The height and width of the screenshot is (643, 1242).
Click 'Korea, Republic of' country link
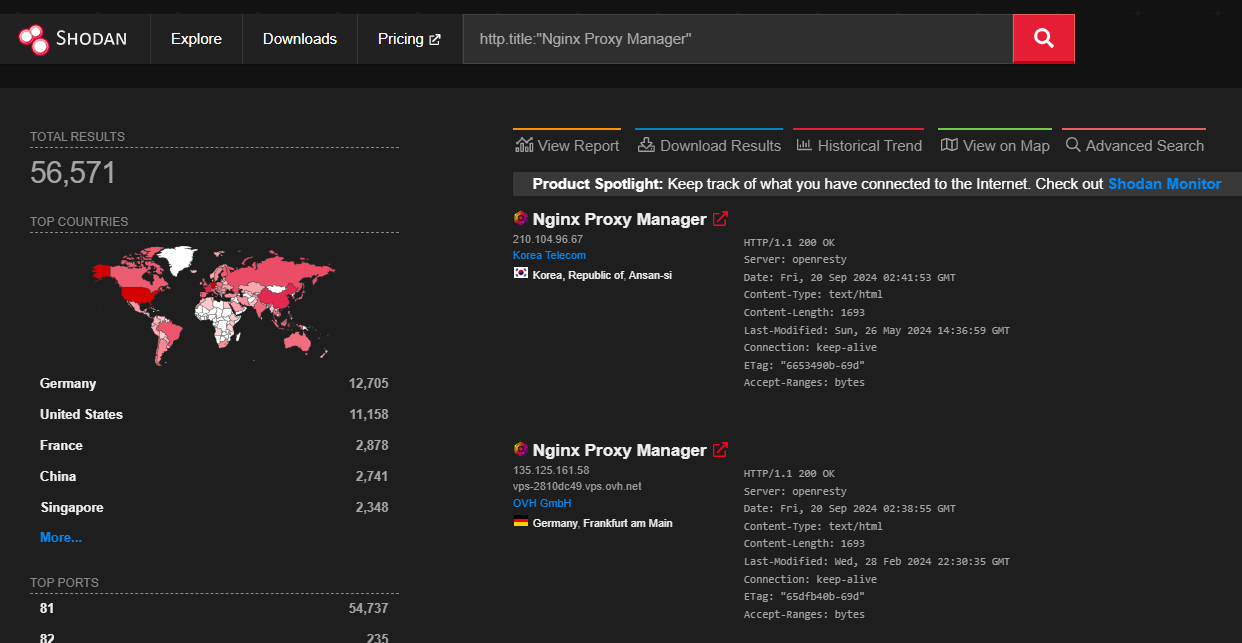point(578,274)
